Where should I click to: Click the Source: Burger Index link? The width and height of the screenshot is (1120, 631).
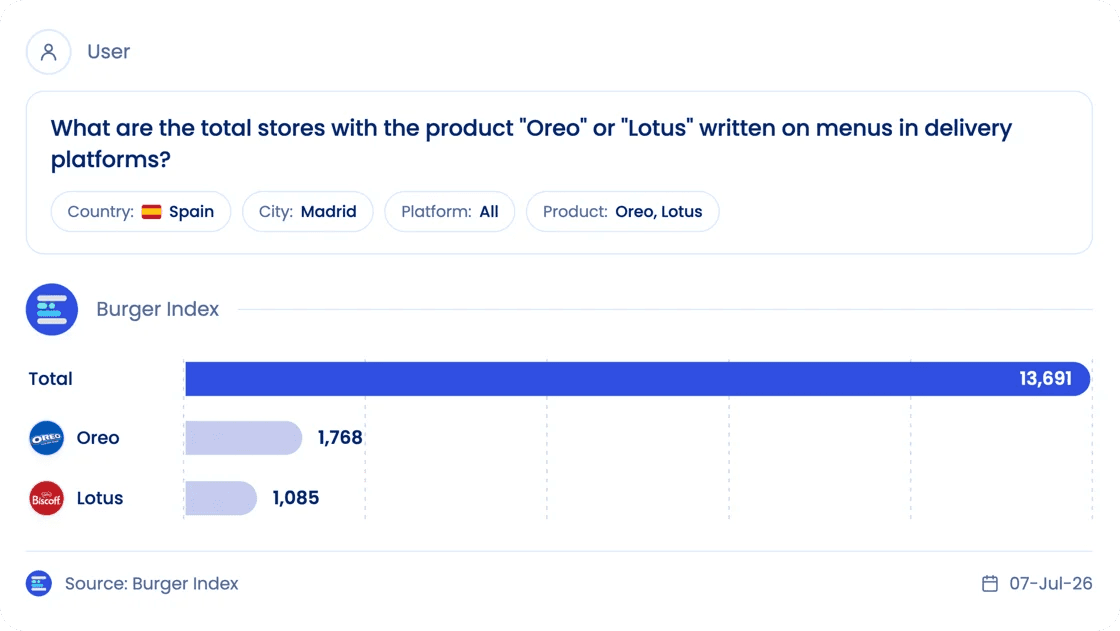point(151,584)
